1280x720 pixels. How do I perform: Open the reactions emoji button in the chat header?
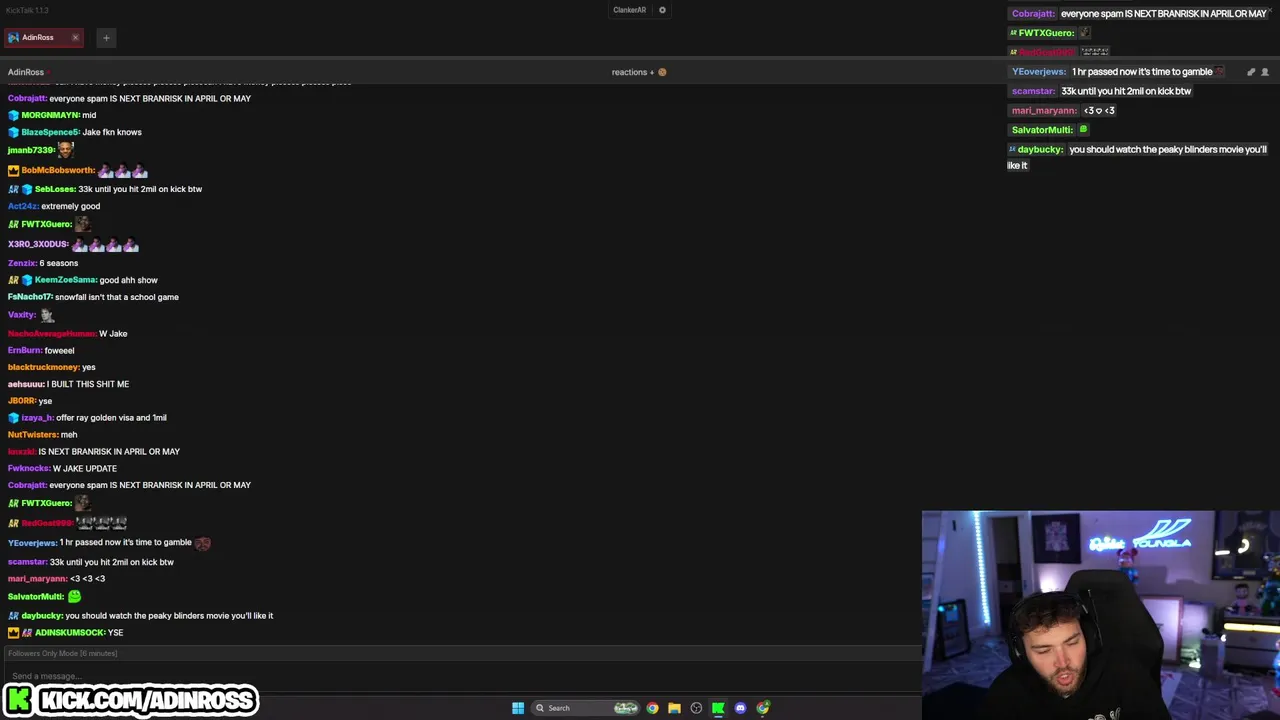[662, 72]
